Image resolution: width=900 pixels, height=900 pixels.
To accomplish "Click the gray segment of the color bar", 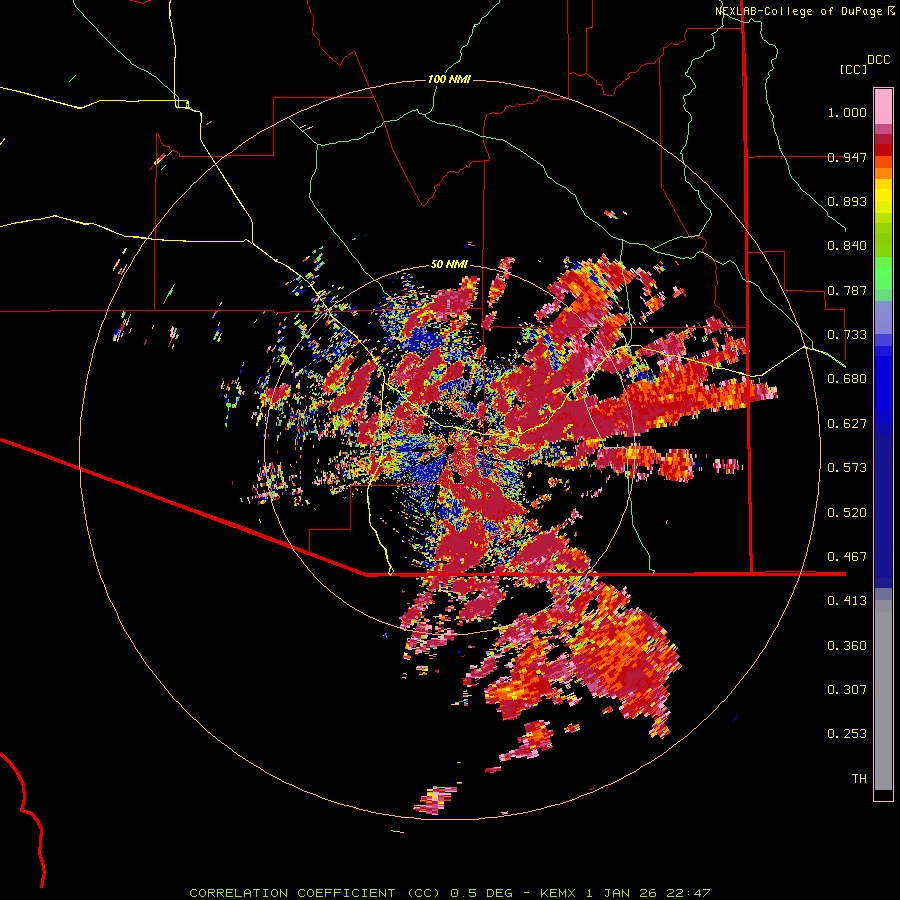I will [883, 695].
